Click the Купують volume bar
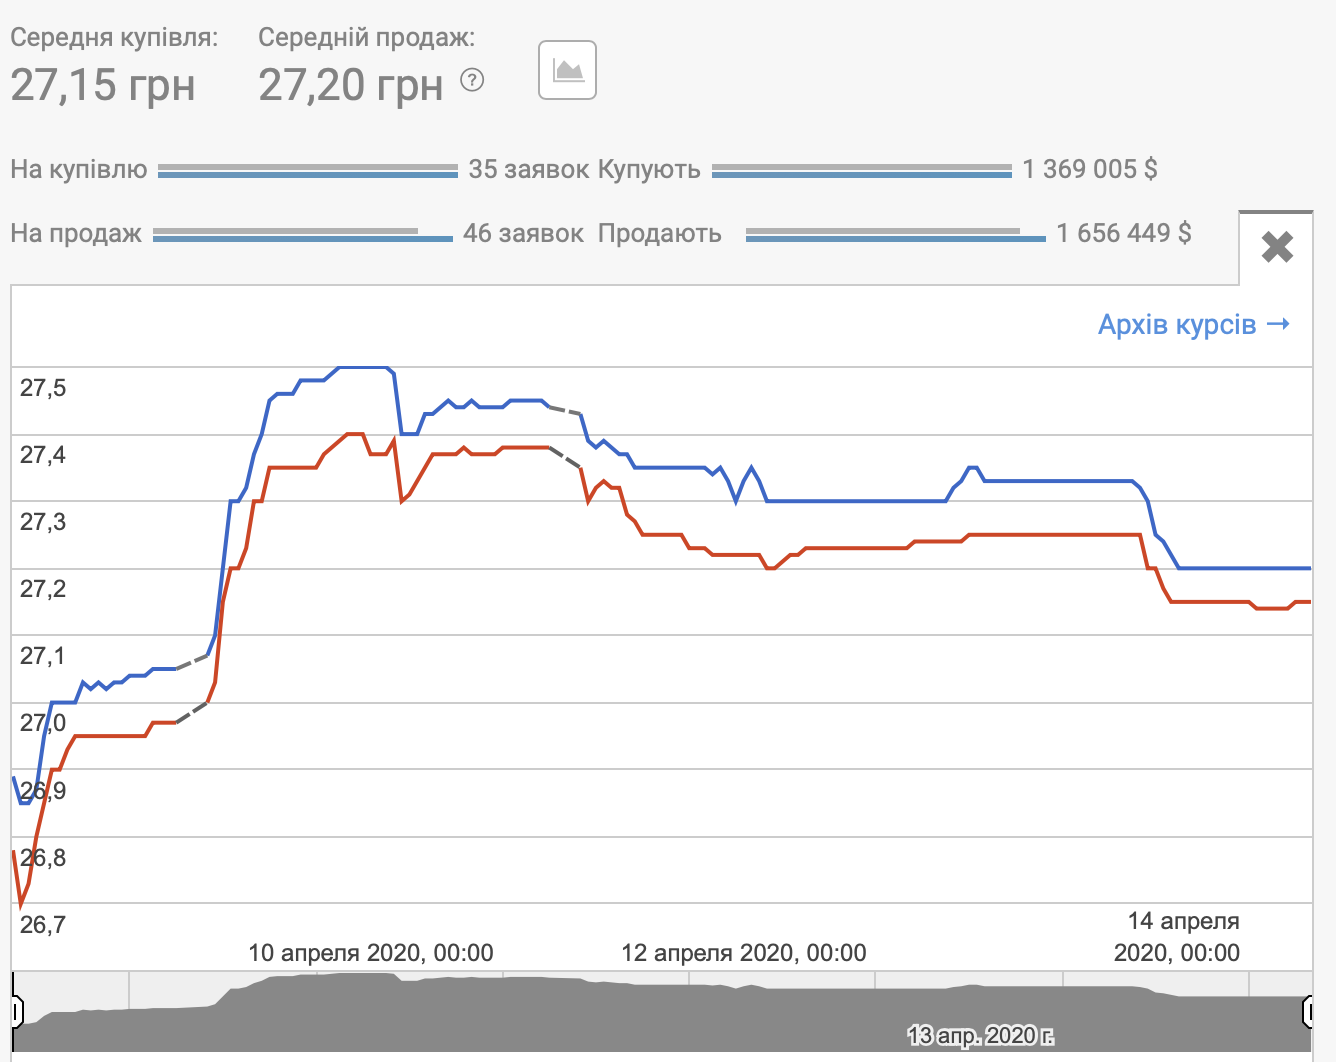 [862, 170]
